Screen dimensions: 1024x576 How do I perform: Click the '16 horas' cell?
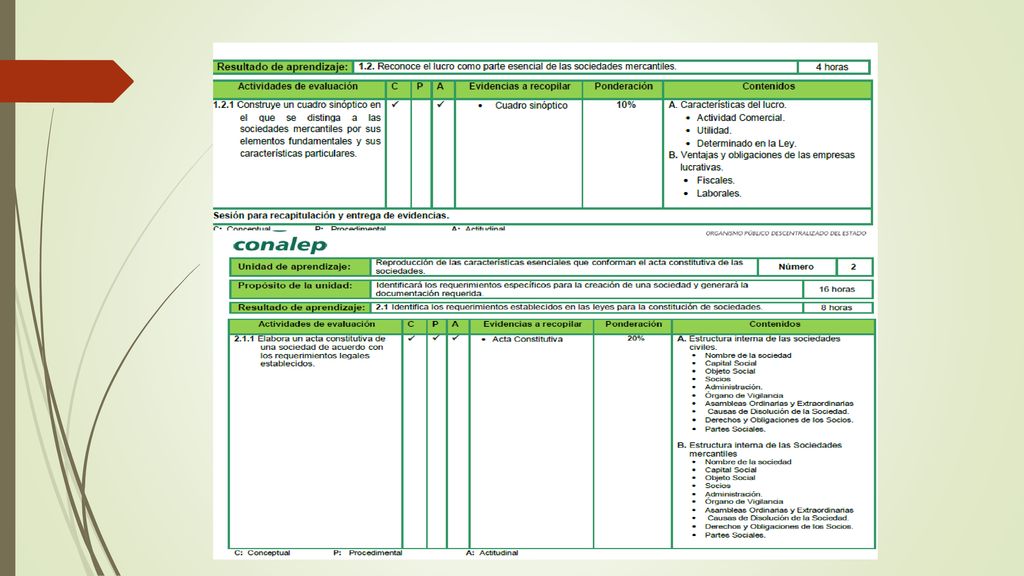click(x=837, y=289)
